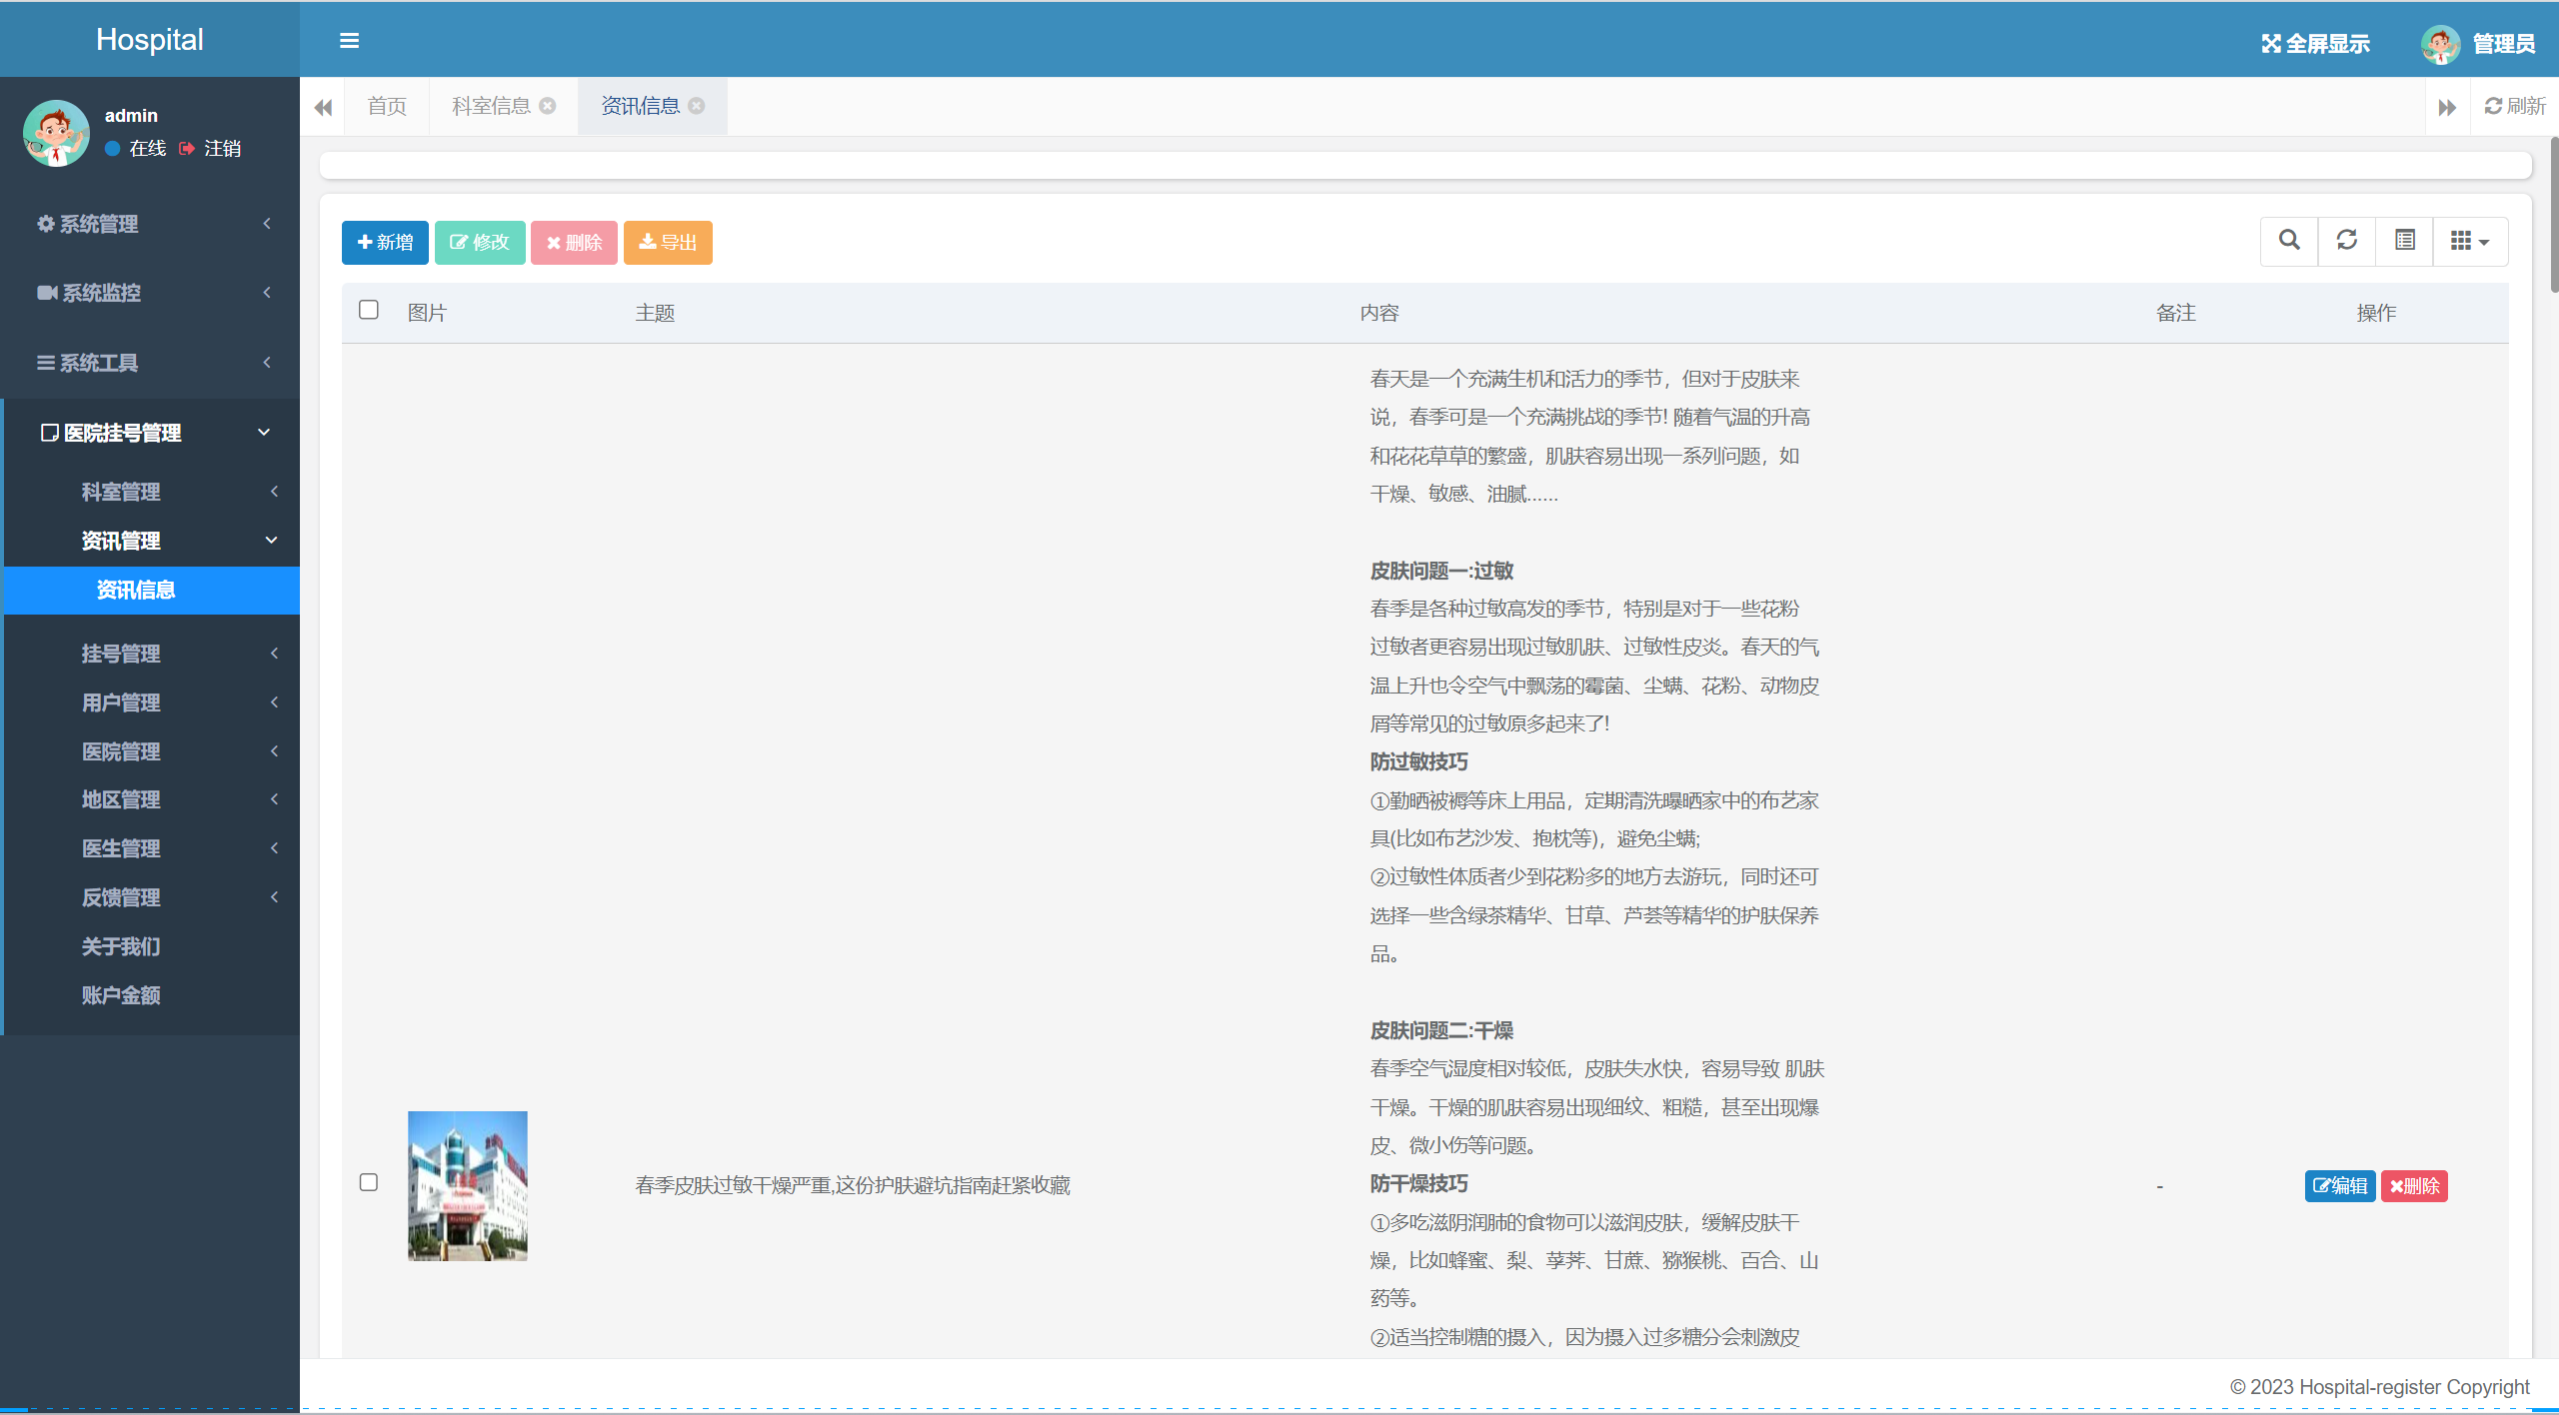Viewport: 2559px width, 1415px height.
Task: Close the 科室信息 tab
Action: [548, 106]
